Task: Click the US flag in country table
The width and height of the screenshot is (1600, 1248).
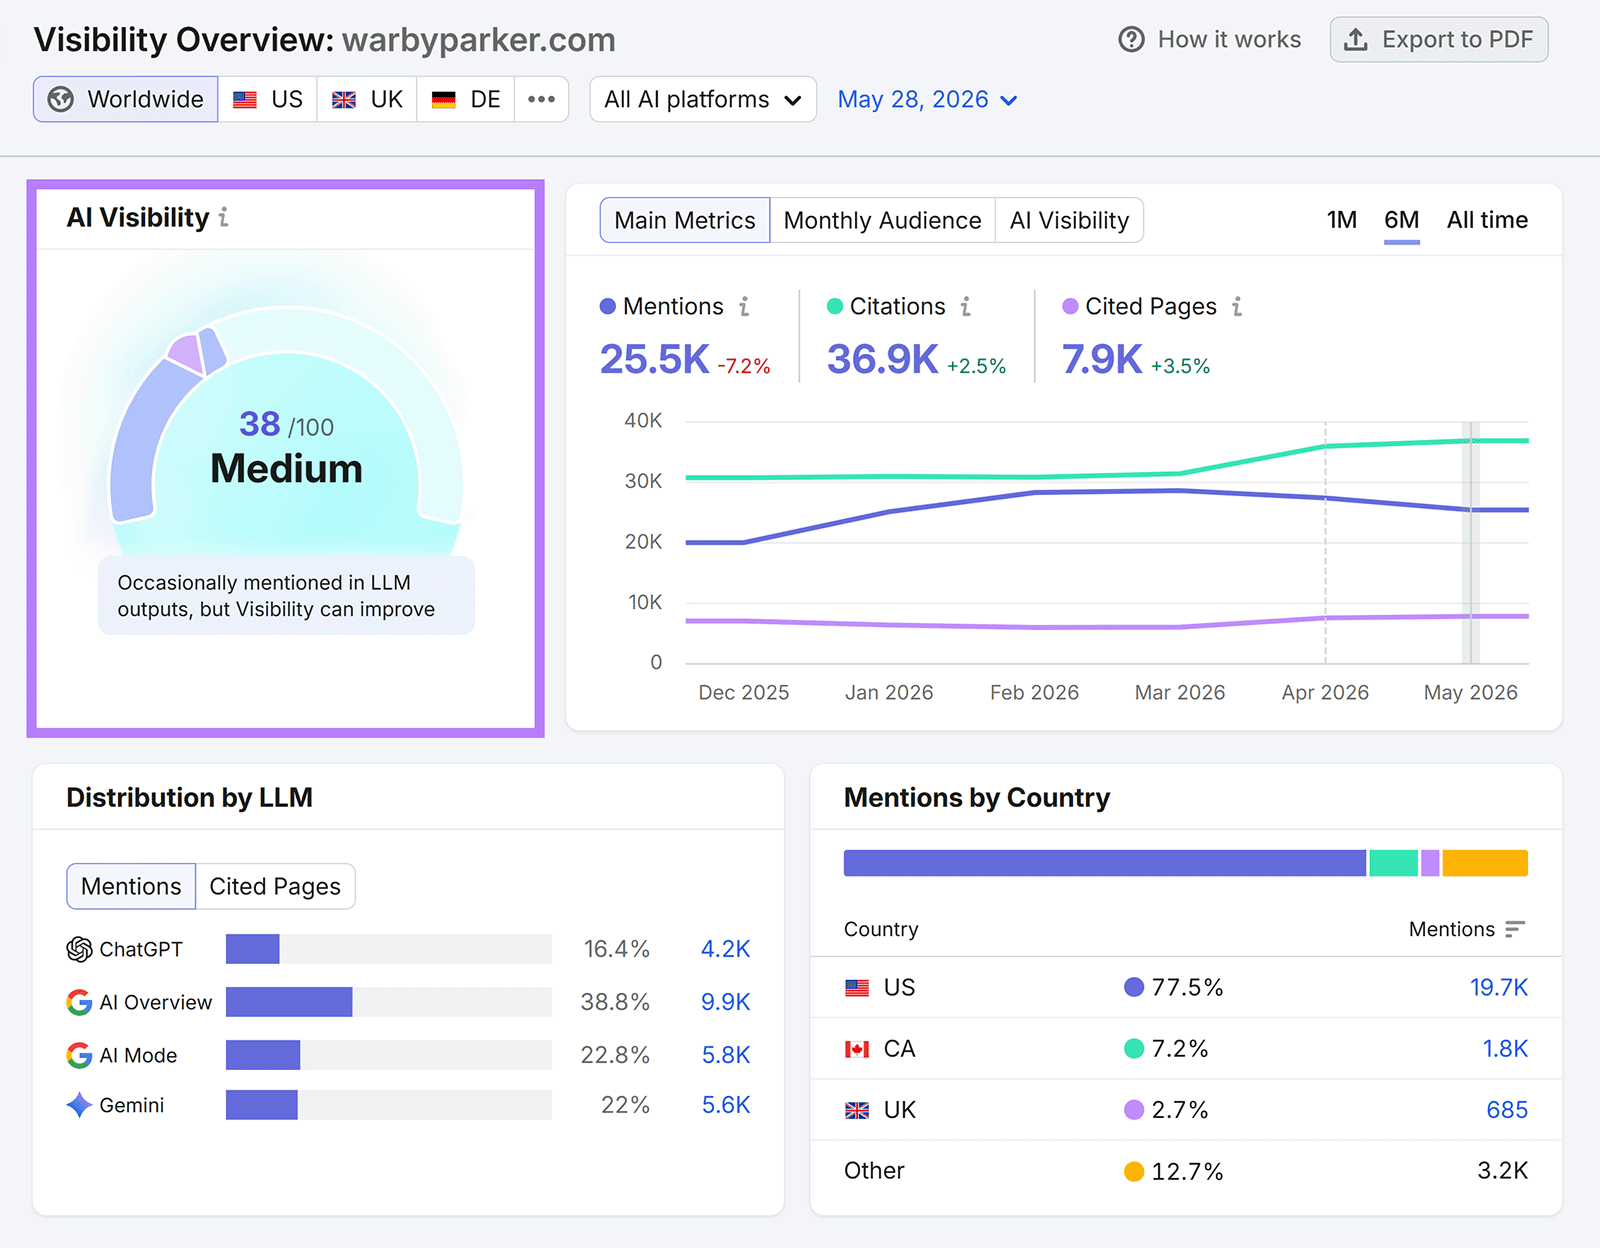Action: point(857,988)
